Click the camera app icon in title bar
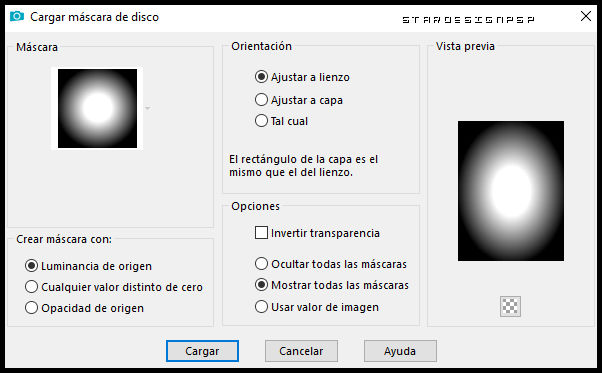This screenshot has width=602, height=373. click(x=17, y=17)
